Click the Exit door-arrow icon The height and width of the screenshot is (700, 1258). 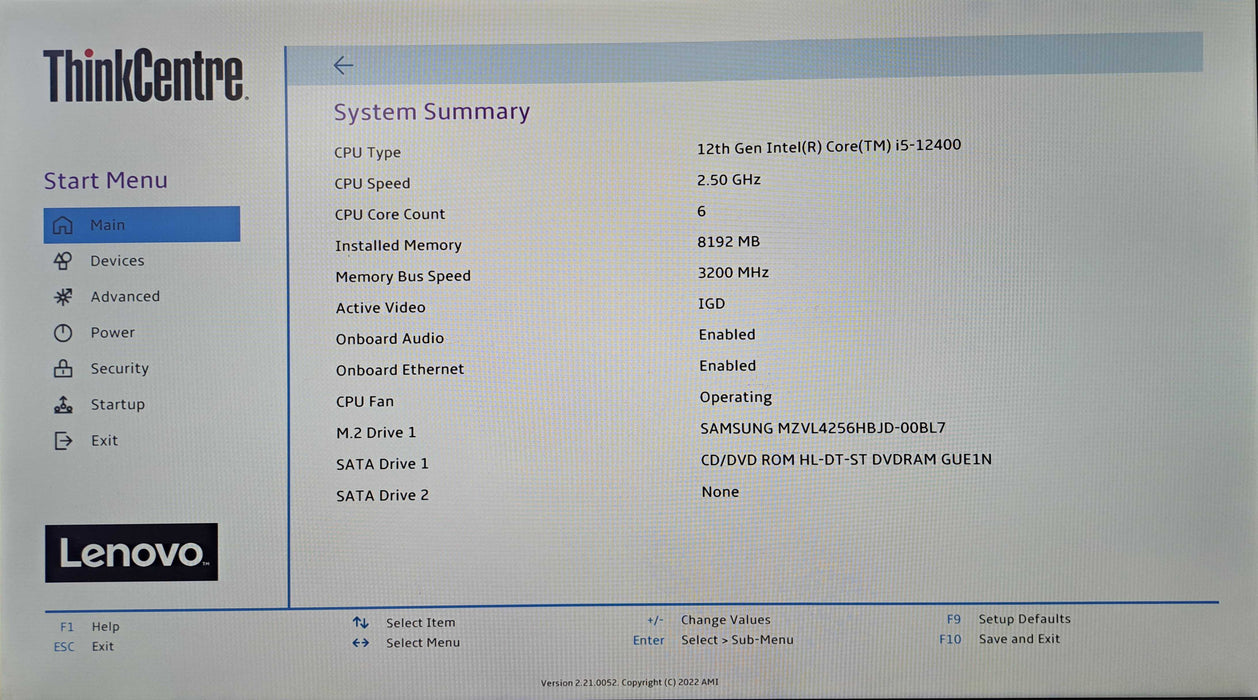[63, 440]
